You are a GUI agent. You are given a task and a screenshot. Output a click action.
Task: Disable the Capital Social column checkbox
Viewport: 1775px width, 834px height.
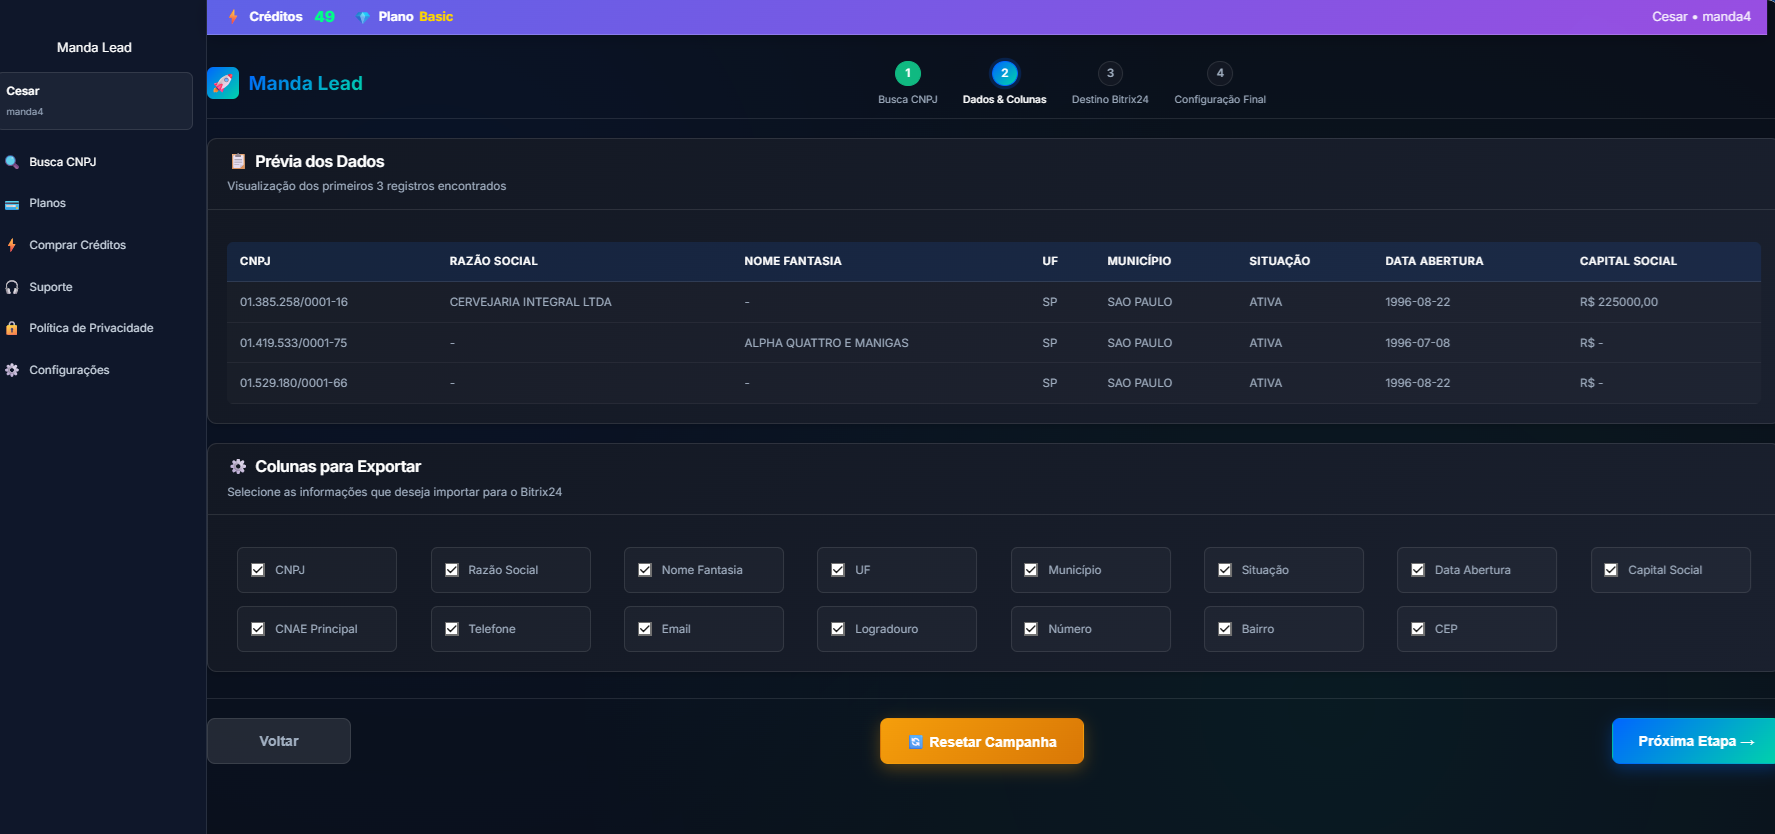(1611, 570)
